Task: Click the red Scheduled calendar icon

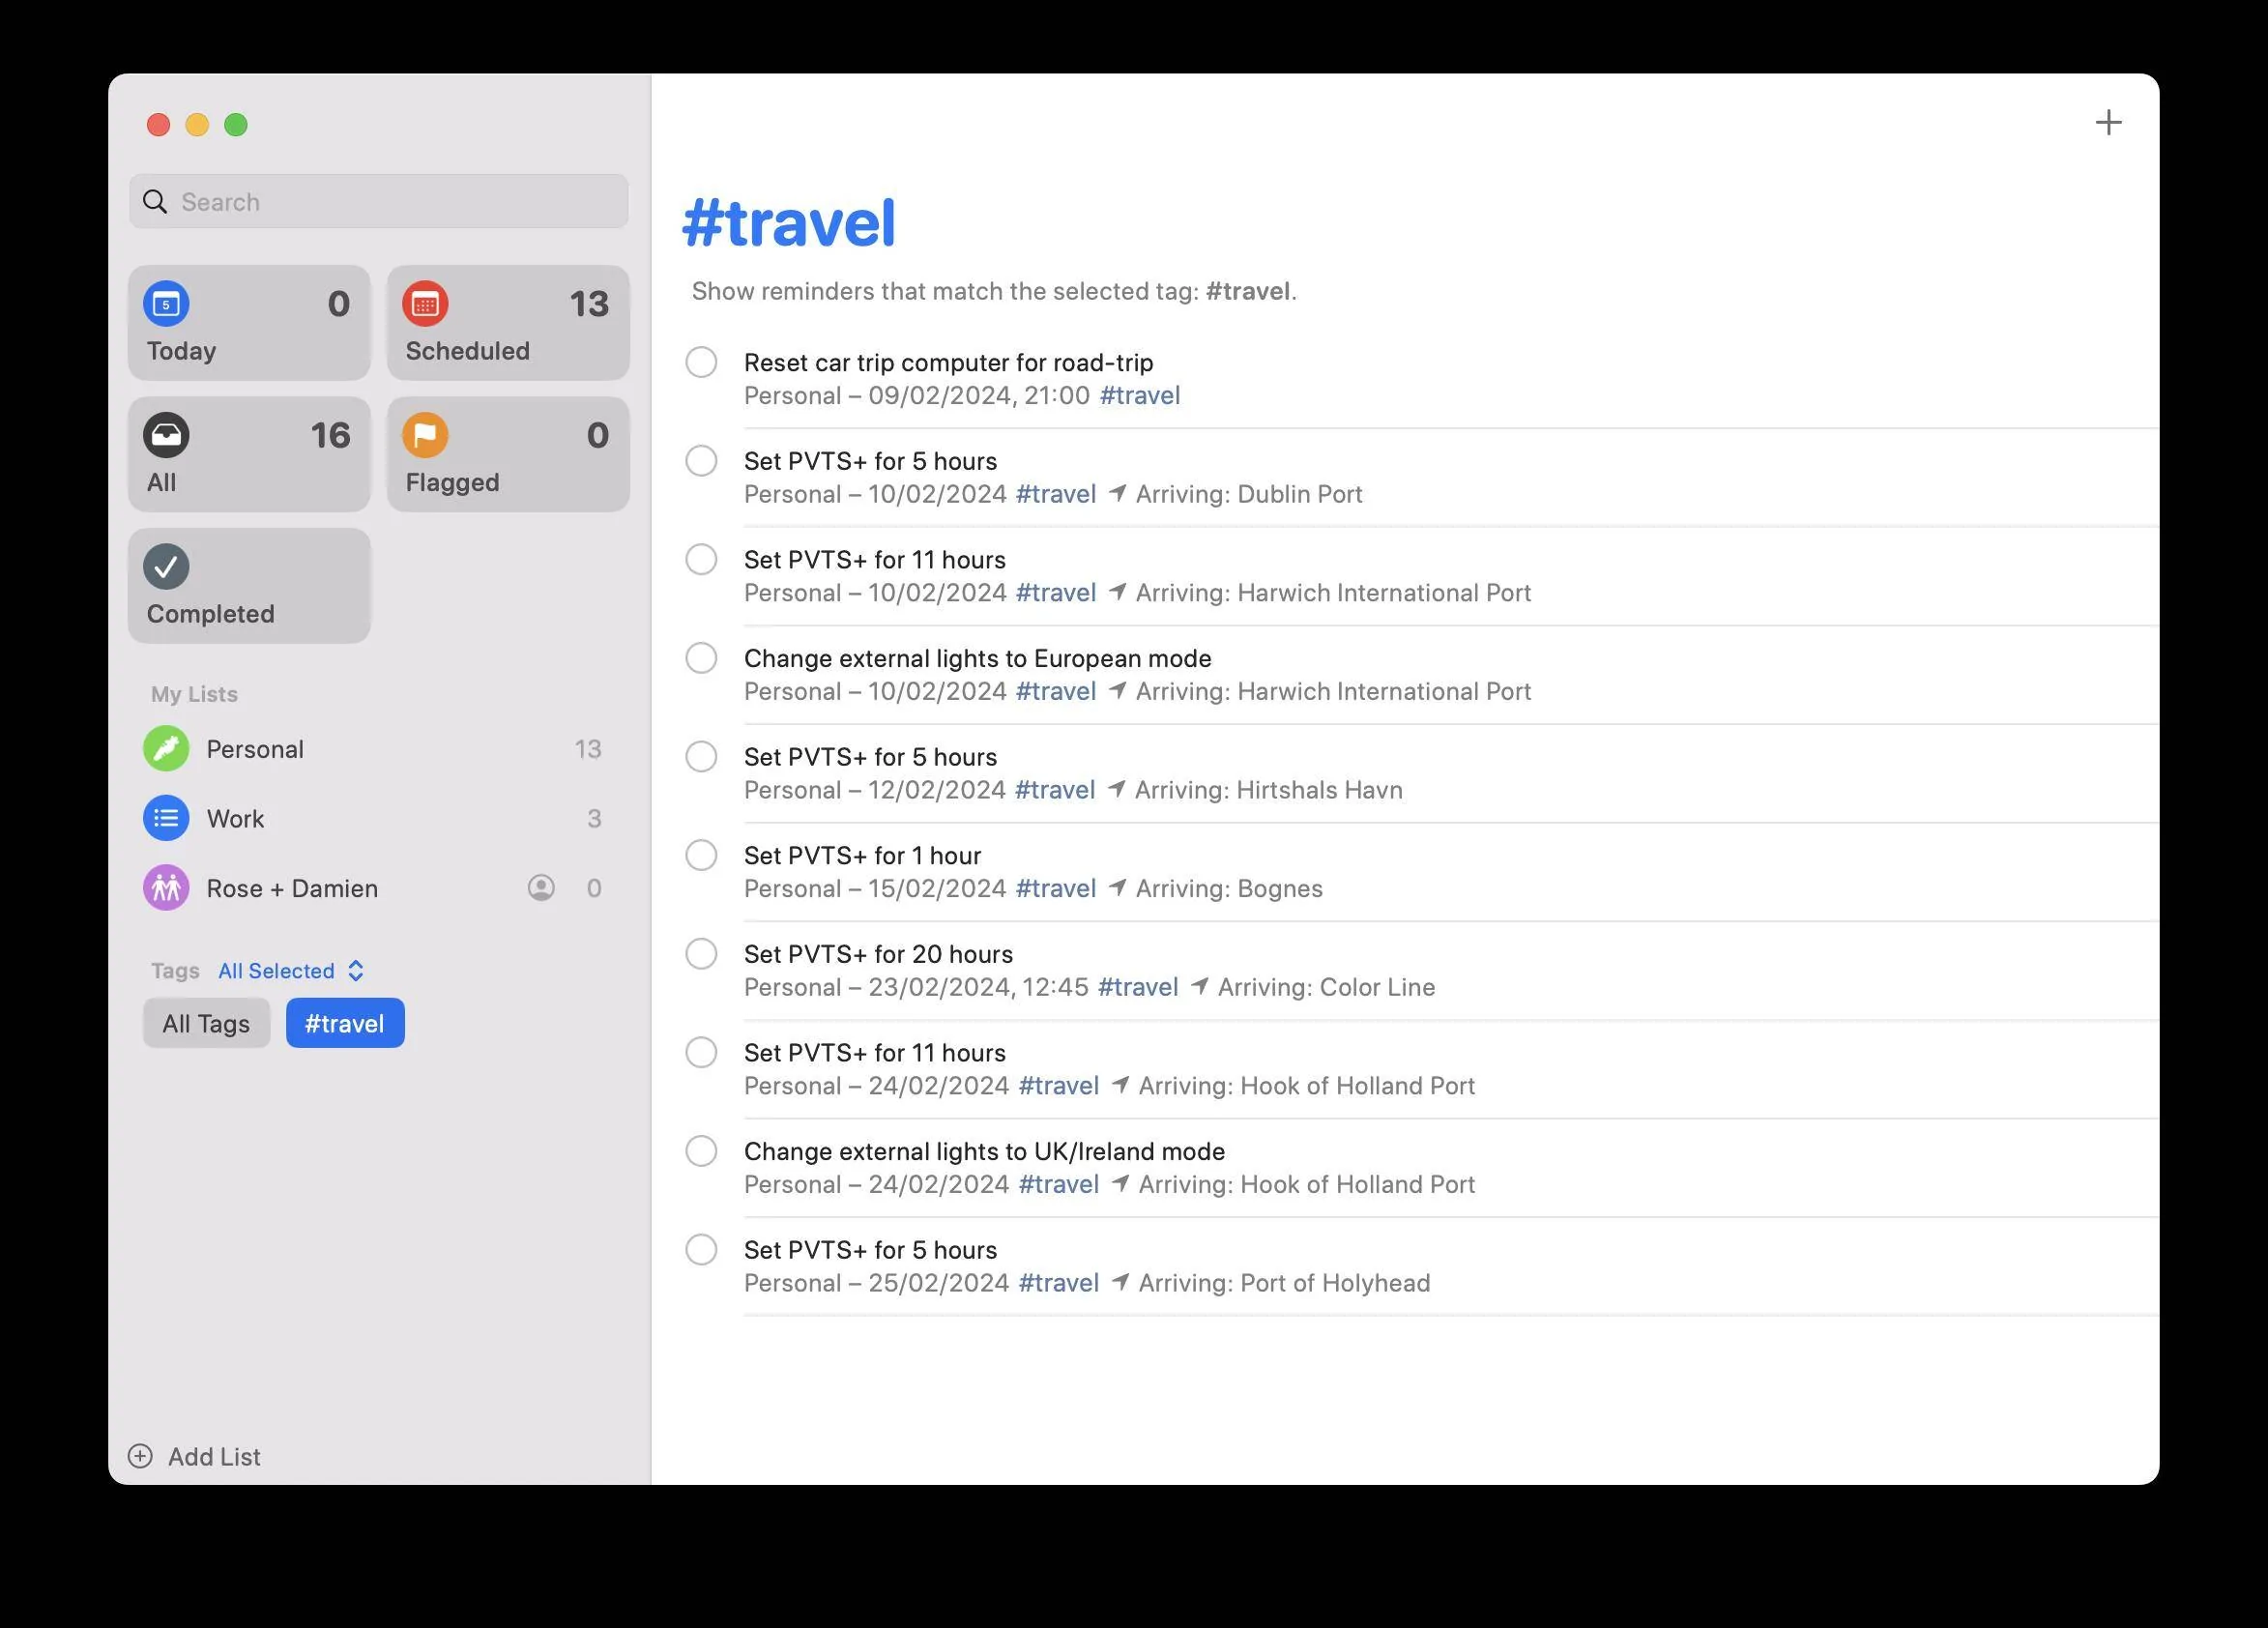Action: click(x=425, y=304)
